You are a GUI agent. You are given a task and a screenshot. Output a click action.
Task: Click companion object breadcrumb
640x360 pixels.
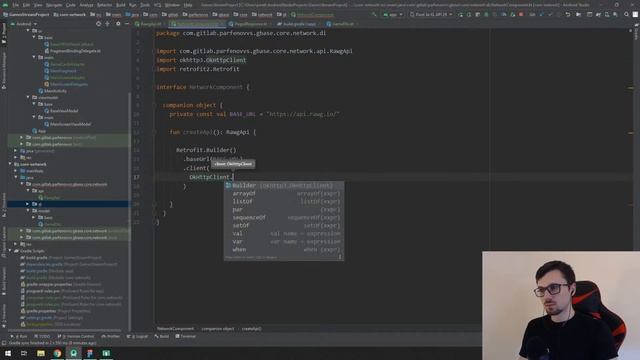(x=218, y=329)
